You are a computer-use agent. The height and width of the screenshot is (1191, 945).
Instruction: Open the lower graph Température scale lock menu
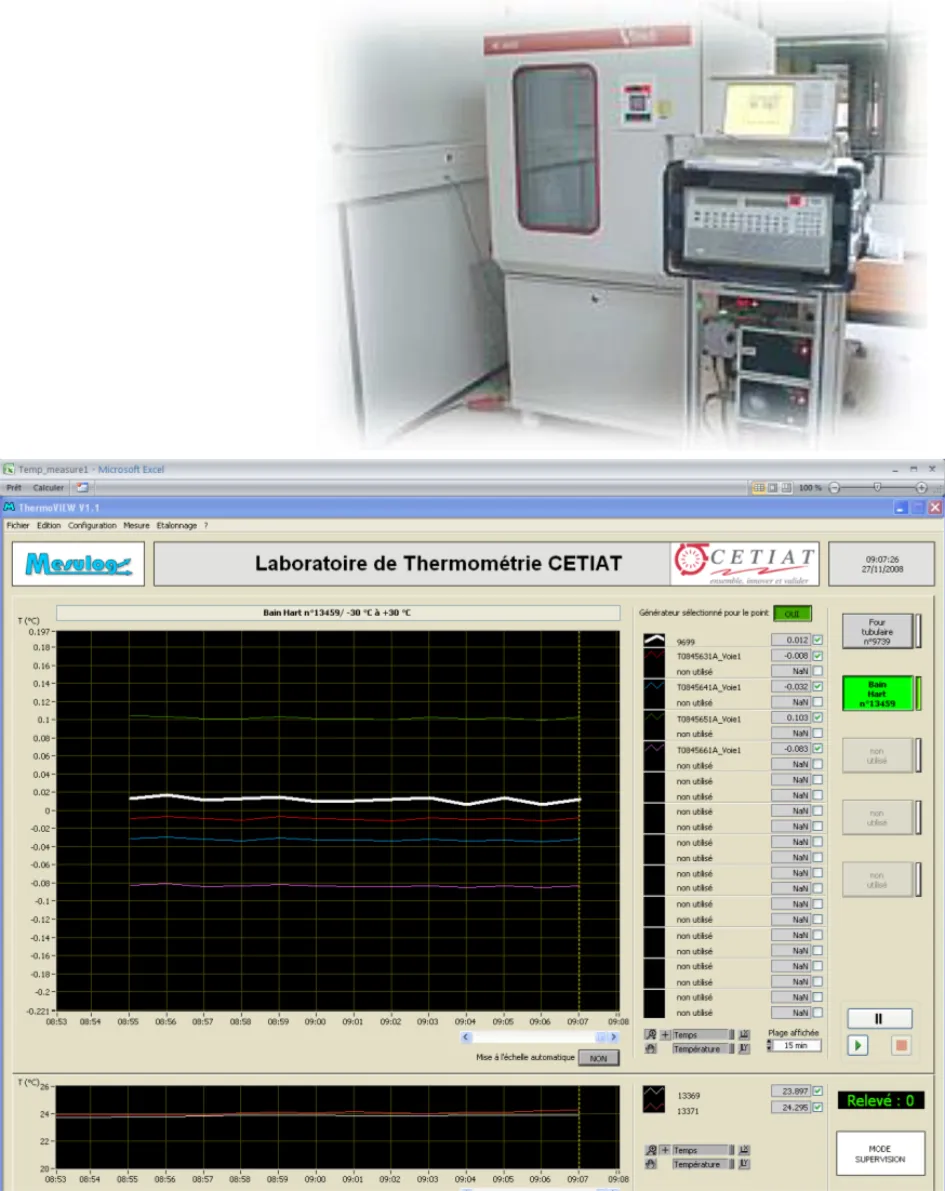(x=732, y=1164)
